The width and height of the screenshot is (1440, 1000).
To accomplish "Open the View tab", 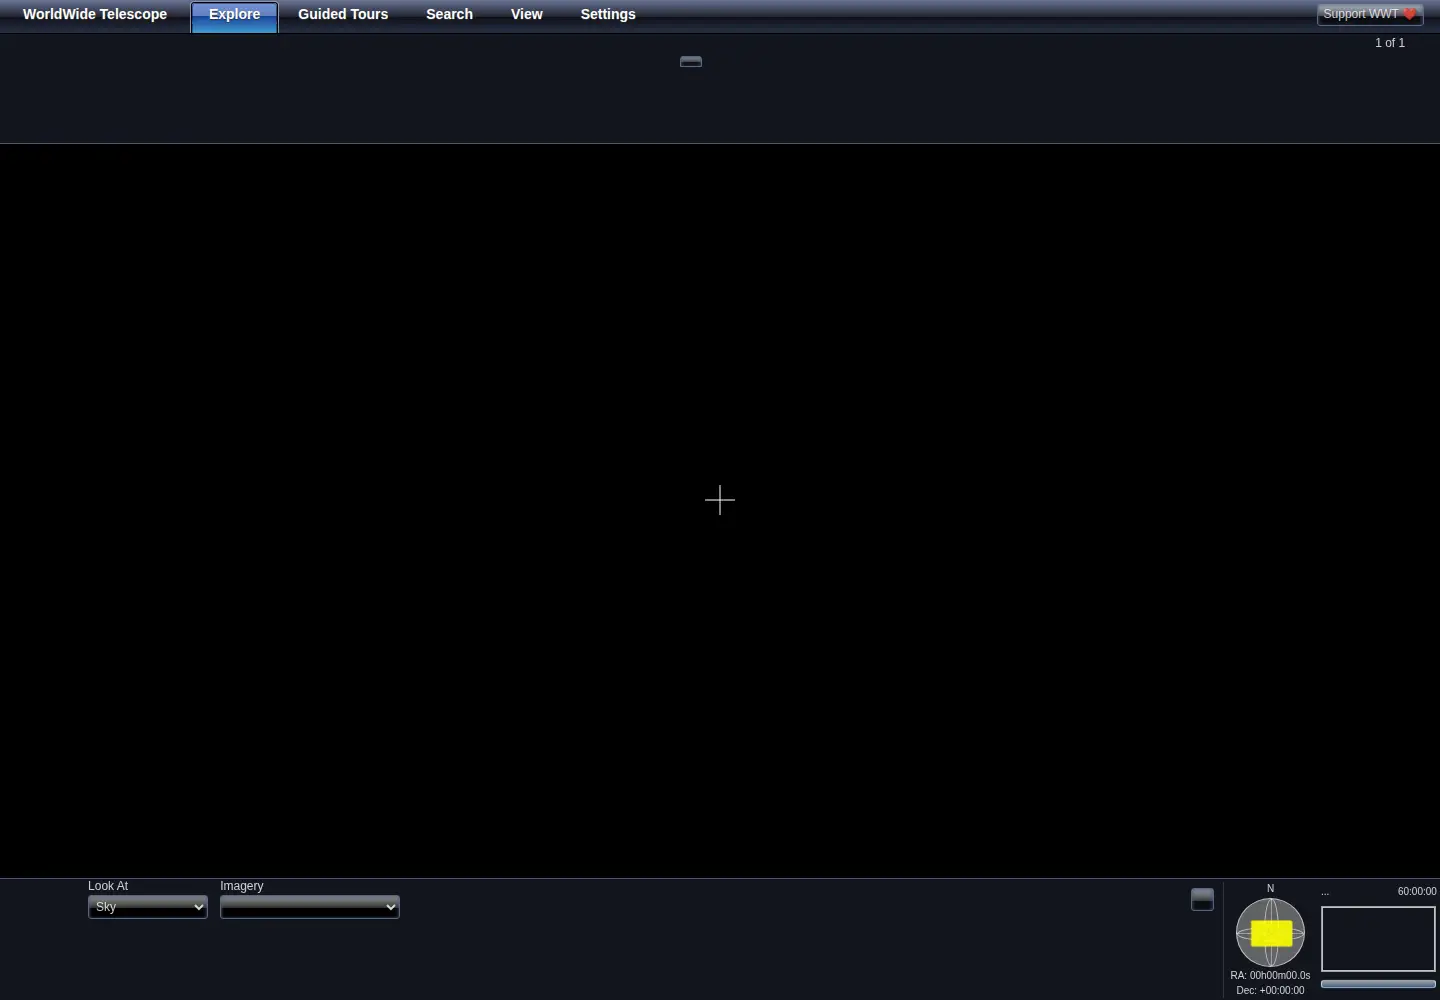I will coord(527,14).
